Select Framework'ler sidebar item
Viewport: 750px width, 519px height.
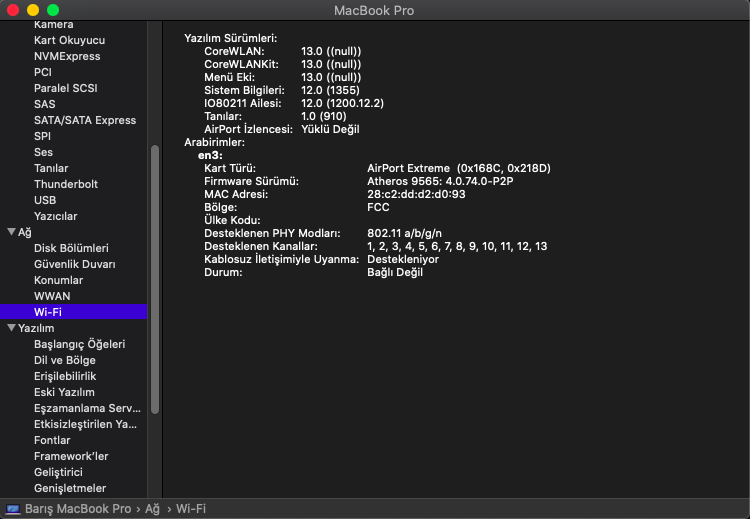pos(71,456)
